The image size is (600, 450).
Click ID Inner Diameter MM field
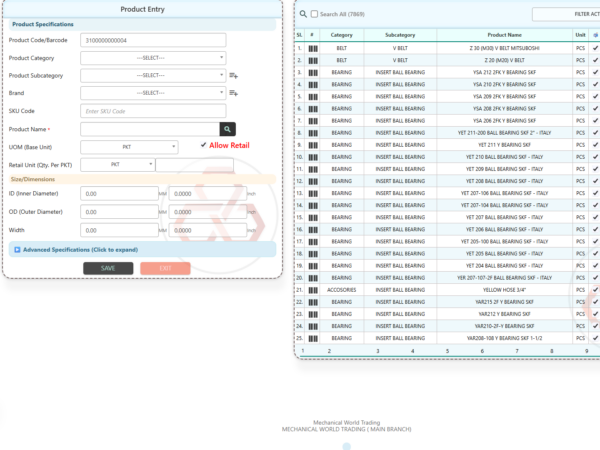(x=119, y=194)
